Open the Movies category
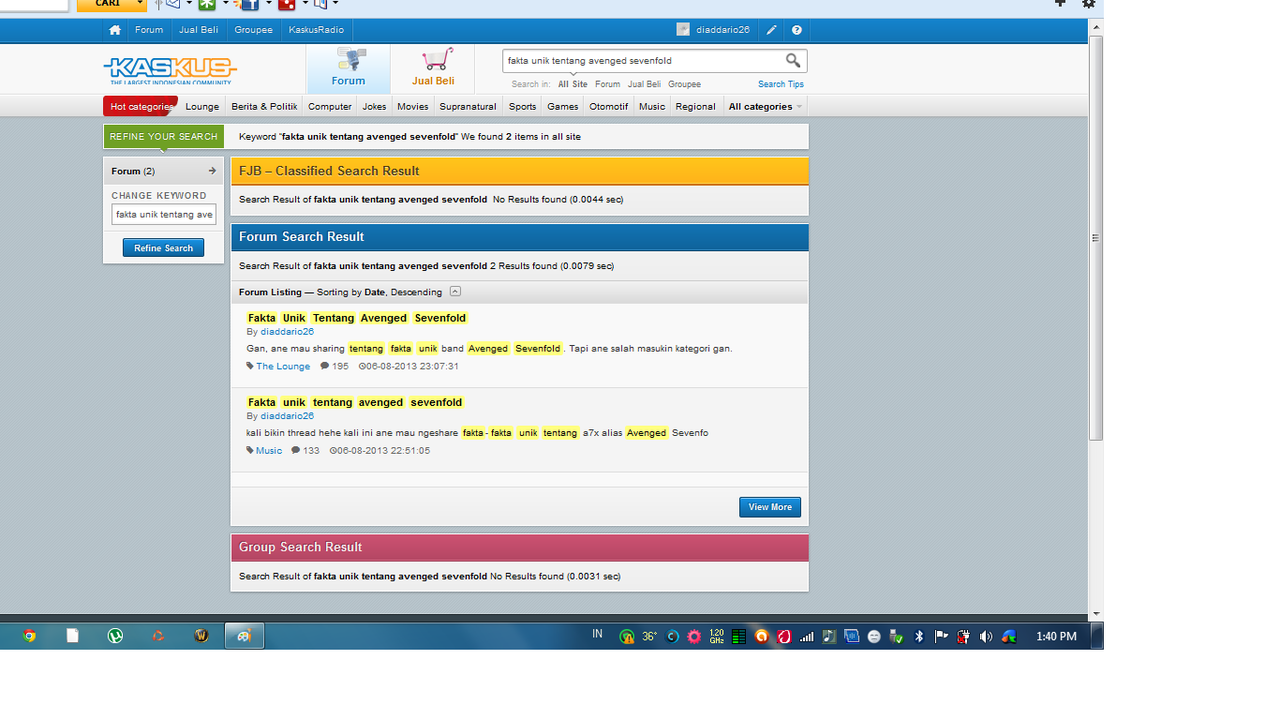This screenshot has width=1280, height=720. coord(412,106)
